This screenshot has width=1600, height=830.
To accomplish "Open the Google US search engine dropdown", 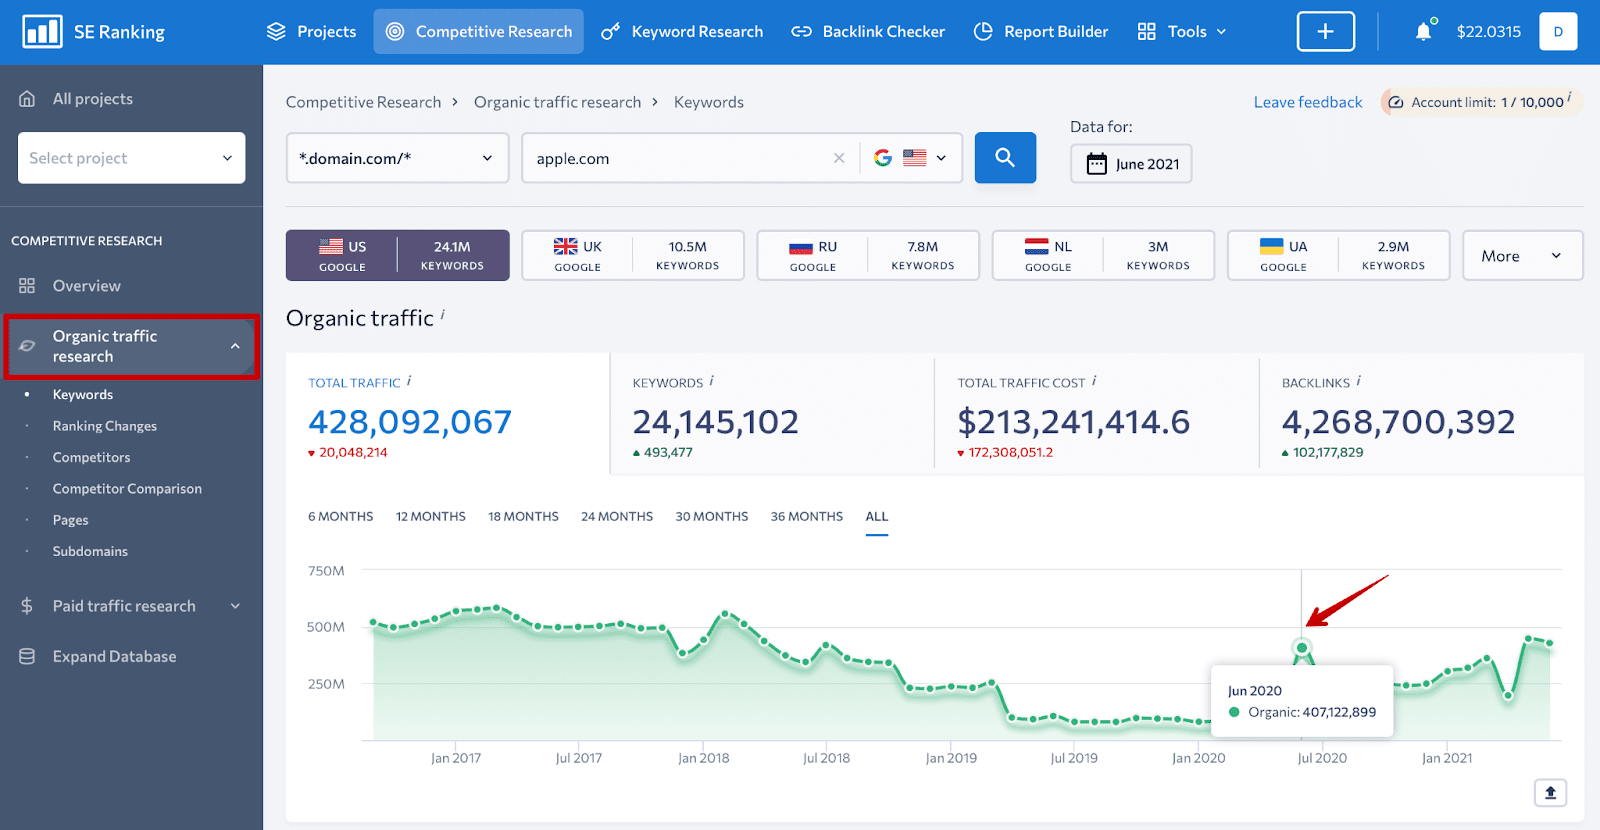I will pyautogui.click(x=911, y=158).
